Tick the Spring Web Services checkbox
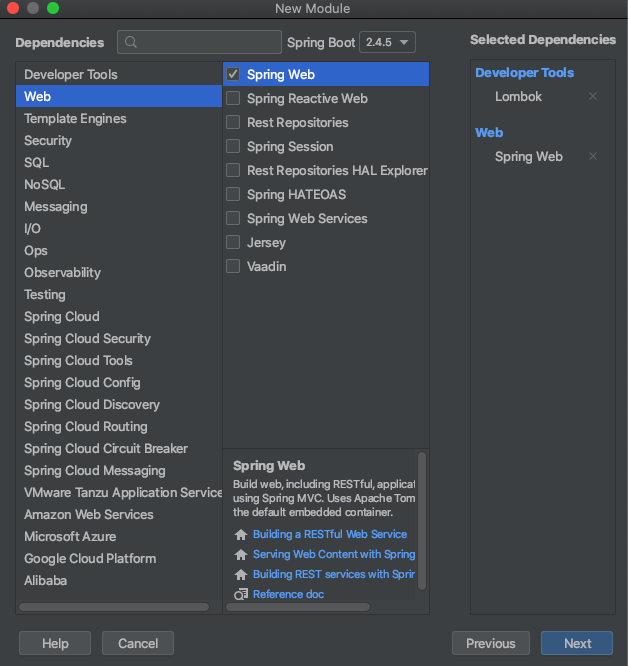 [233, 218]
